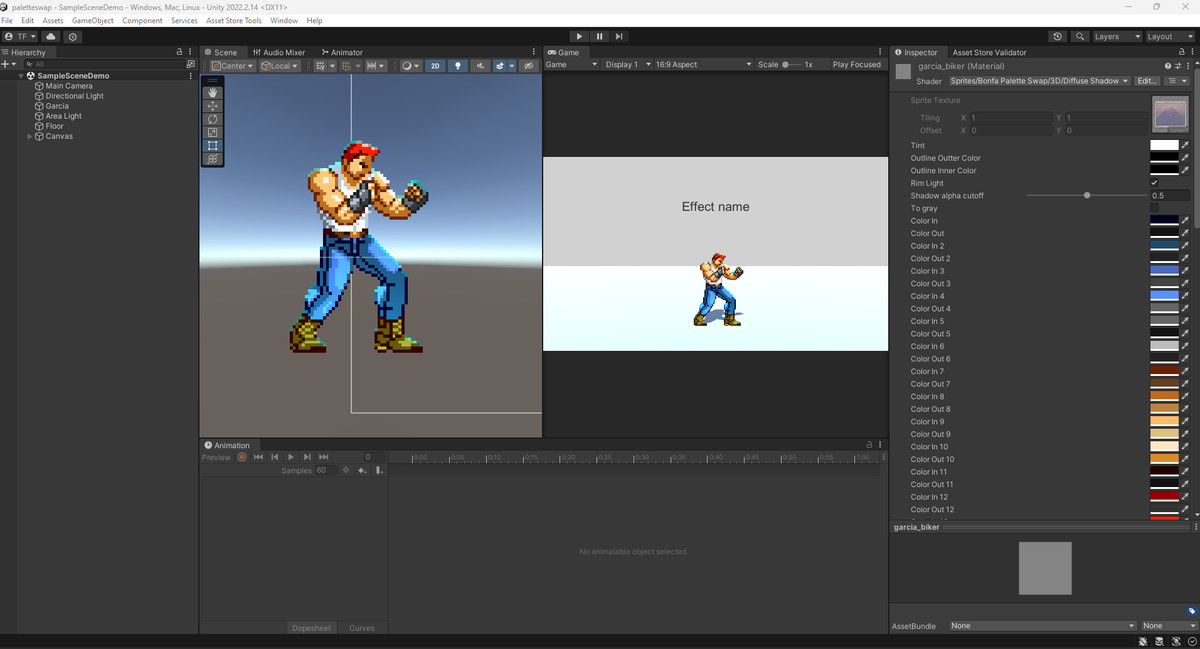Viewport: 1200px width, 649px height.
Task: Play the animation clip in Animation window
Action: [x=291, y=457]
